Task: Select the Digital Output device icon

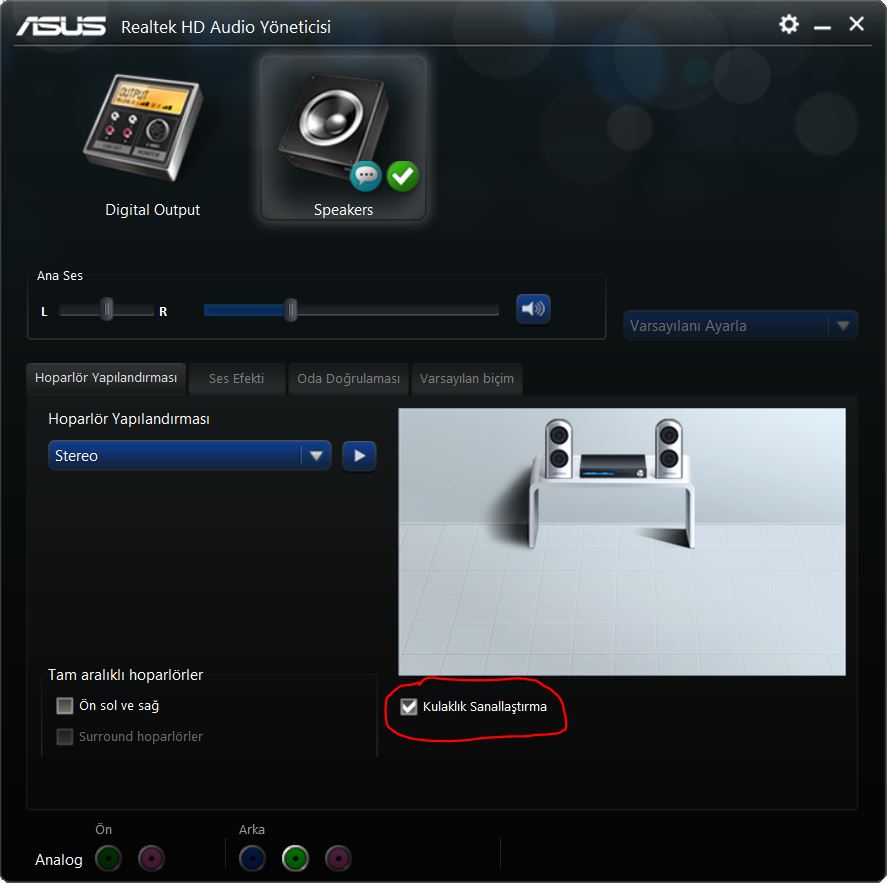Action: tap(144, 128)
